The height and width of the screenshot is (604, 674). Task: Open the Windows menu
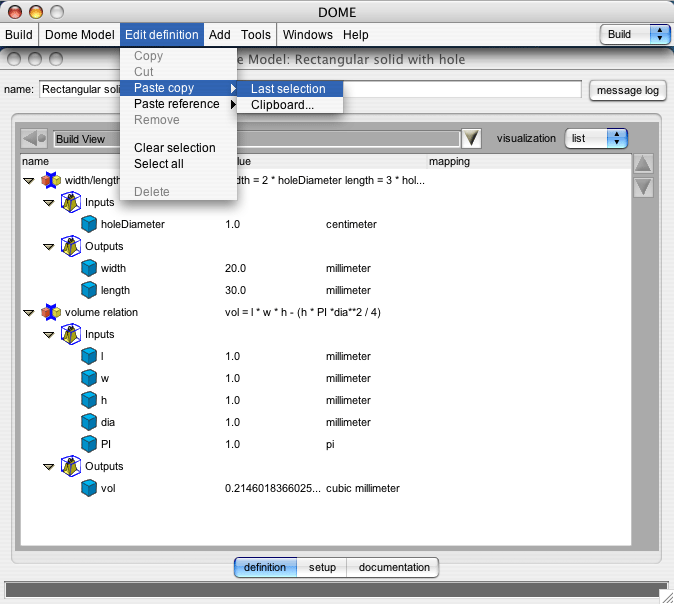308,34
